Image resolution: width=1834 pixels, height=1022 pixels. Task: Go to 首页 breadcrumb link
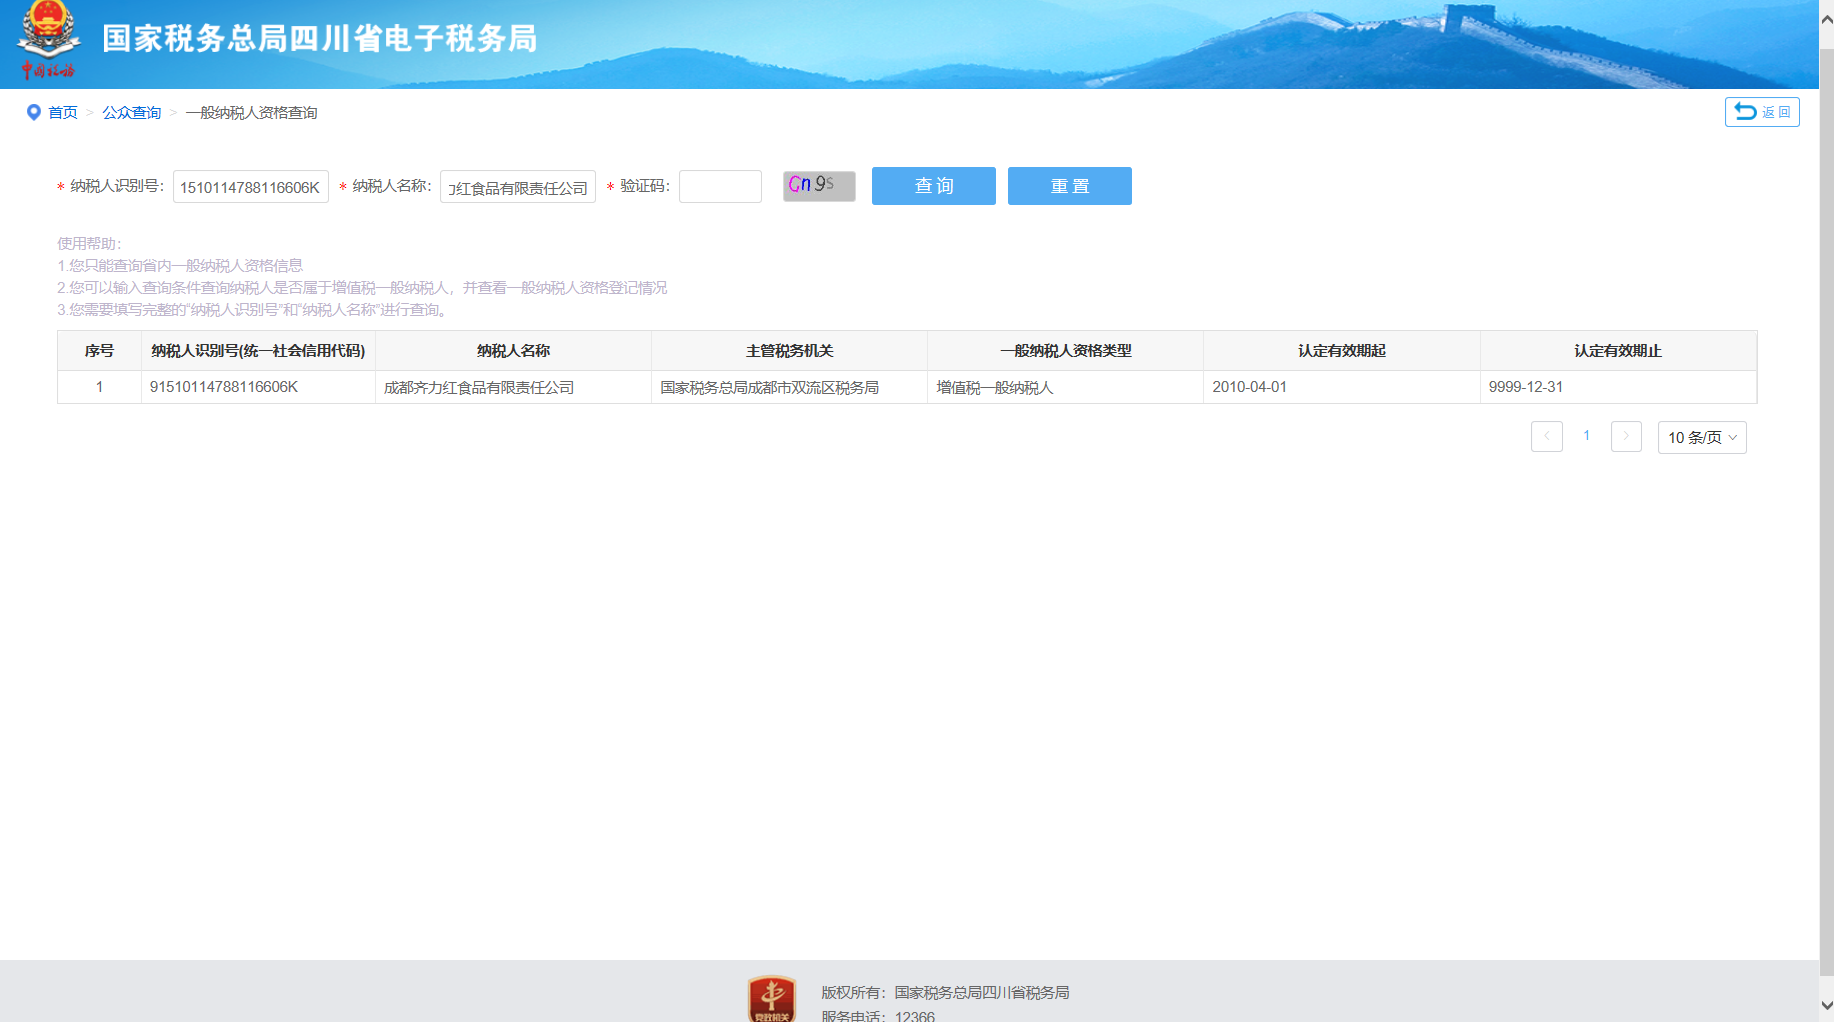(63, 113)
